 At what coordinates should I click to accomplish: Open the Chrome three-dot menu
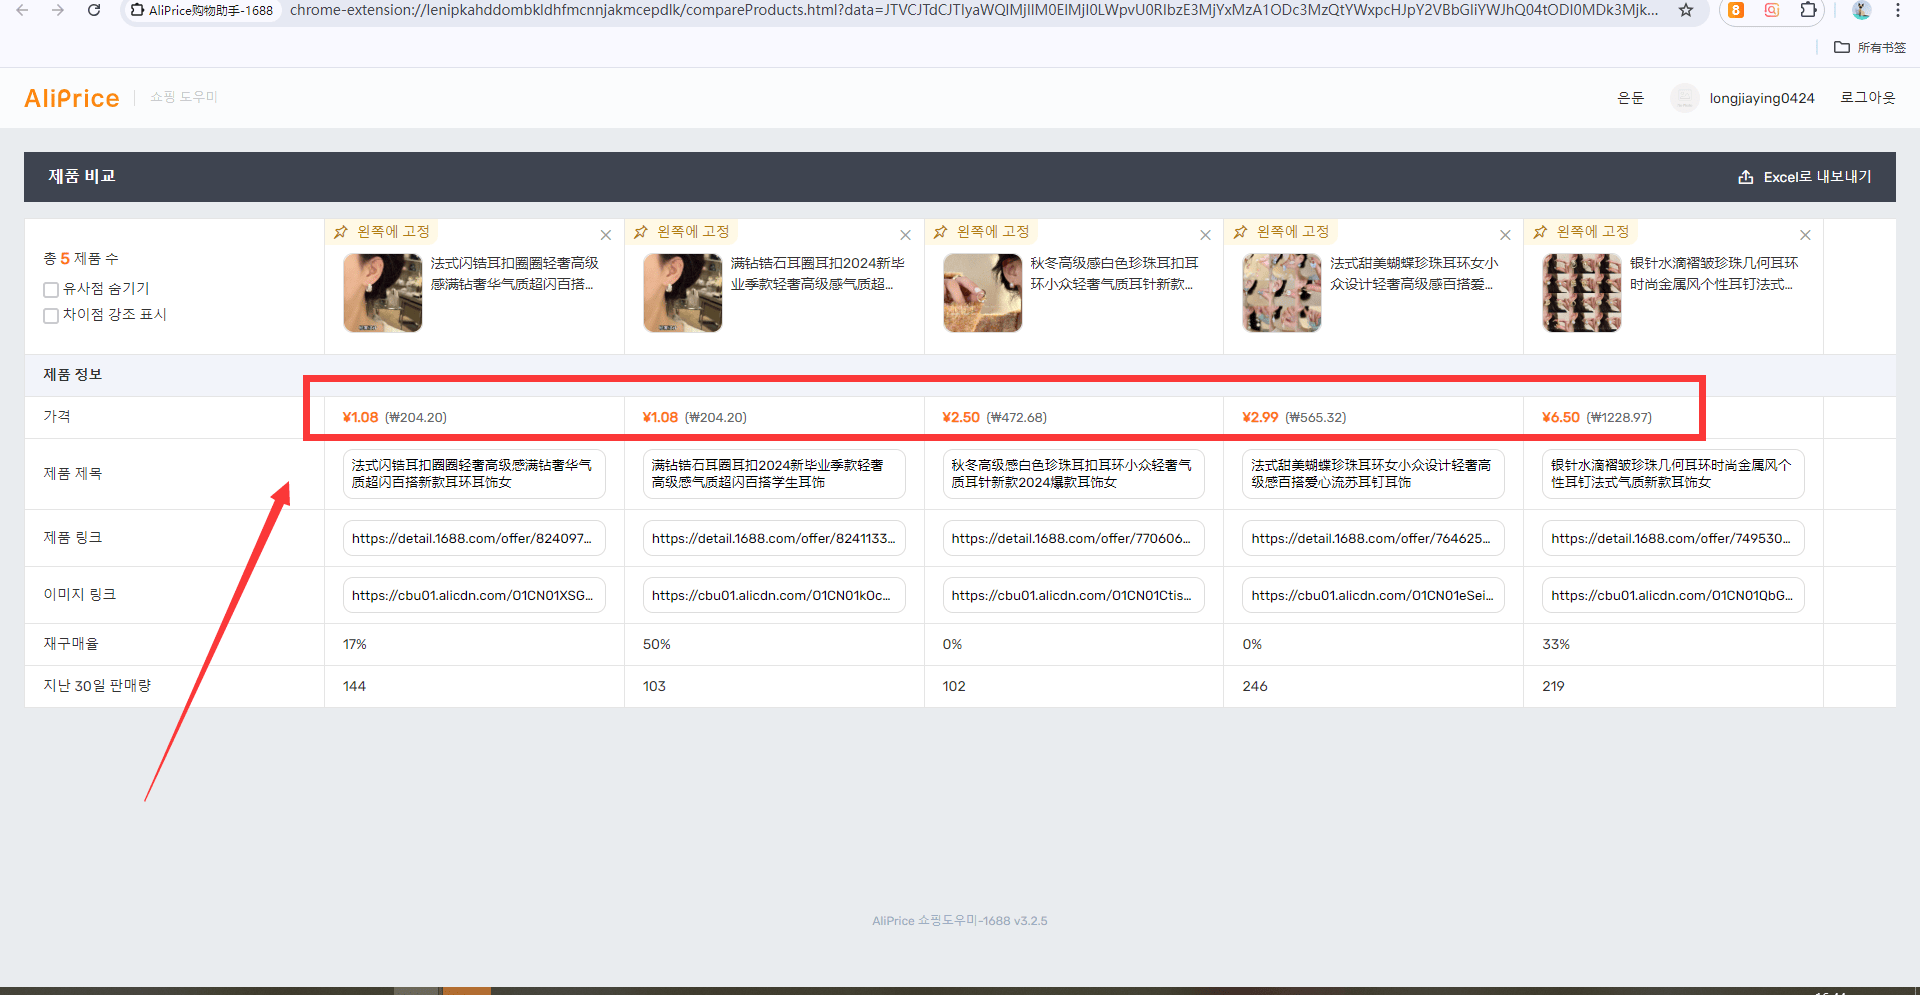tap(1898, 10)
